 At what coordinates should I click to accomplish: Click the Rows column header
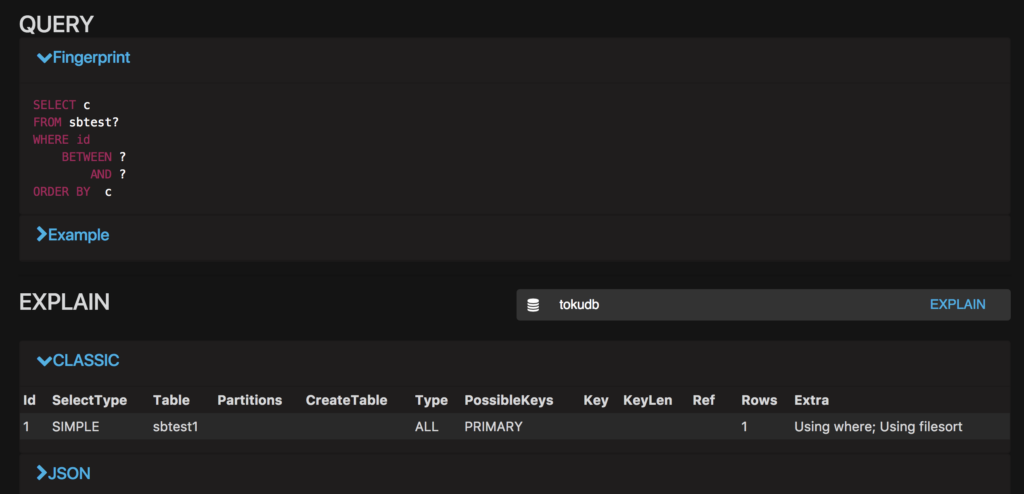pos(759,400)
